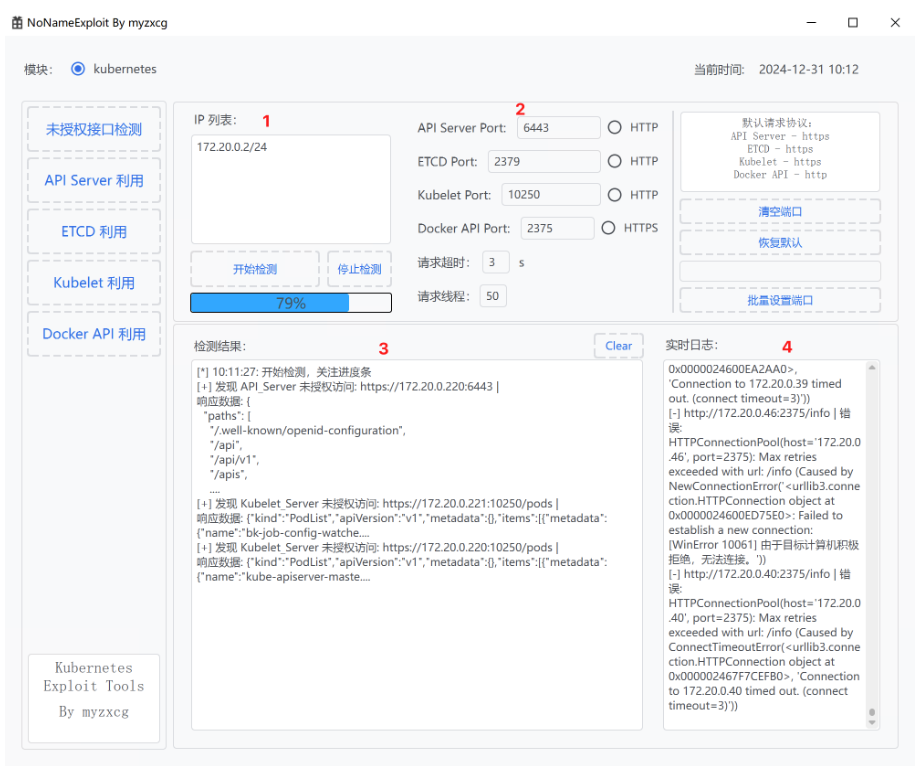921x766 pixels.
Task: Edit the Docker API Port field 2375
Action: (557, 228)
